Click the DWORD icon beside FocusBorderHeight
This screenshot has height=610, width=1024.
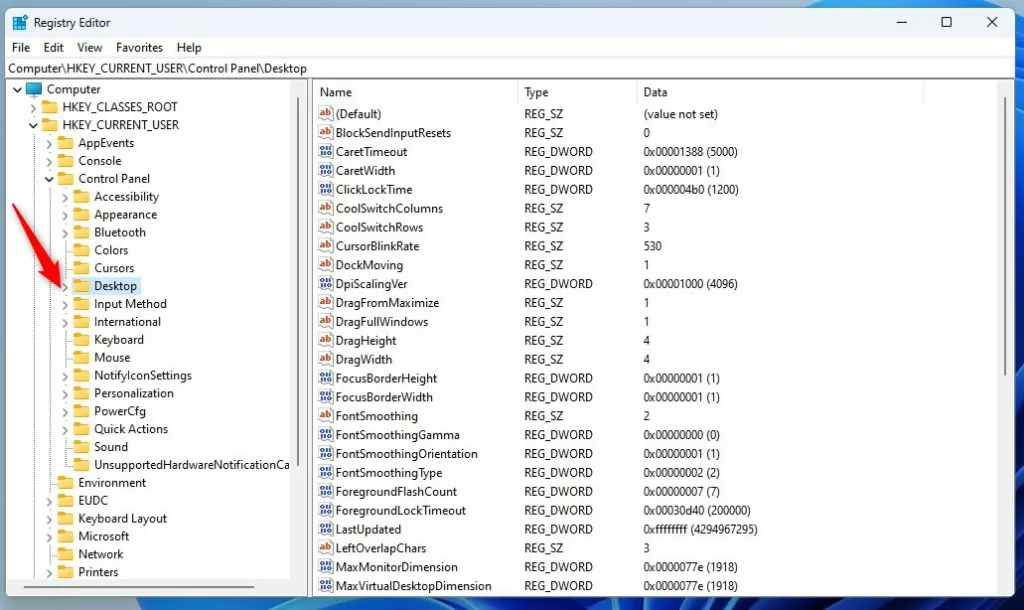click(325, 377)
